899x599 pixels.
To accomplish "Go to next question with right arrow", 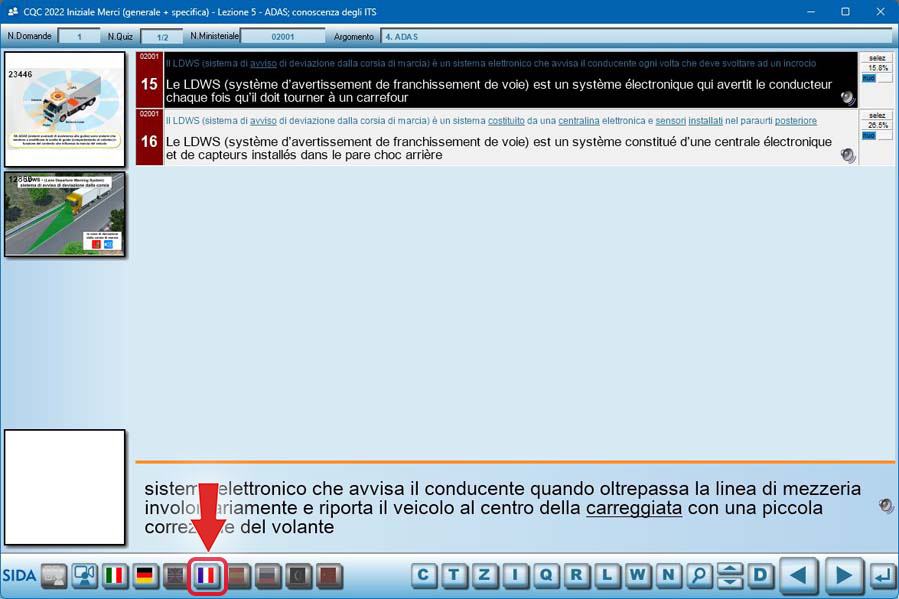I will pos(844,576).
